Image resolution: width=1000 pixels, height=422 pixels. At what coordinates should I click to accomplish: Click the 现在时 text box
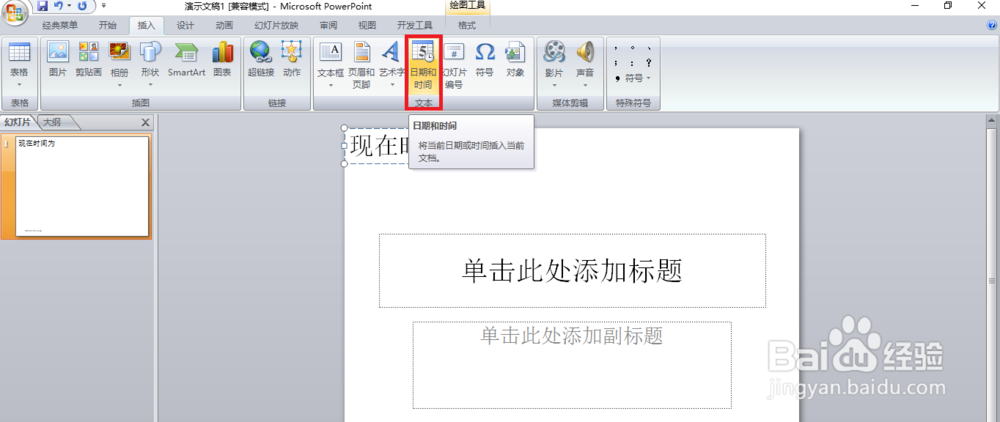380,146
